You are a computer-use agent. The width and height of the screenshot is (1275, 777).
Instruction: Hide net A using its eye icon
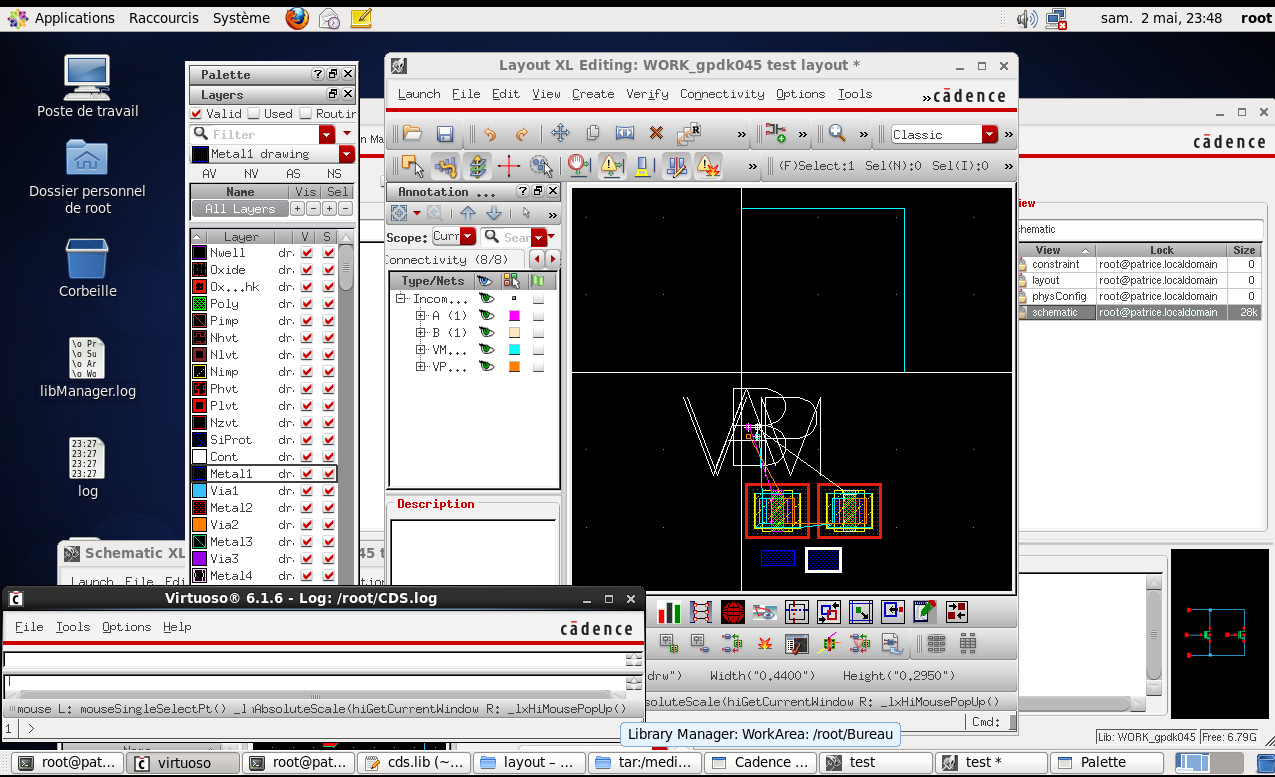tap(486, 316)
